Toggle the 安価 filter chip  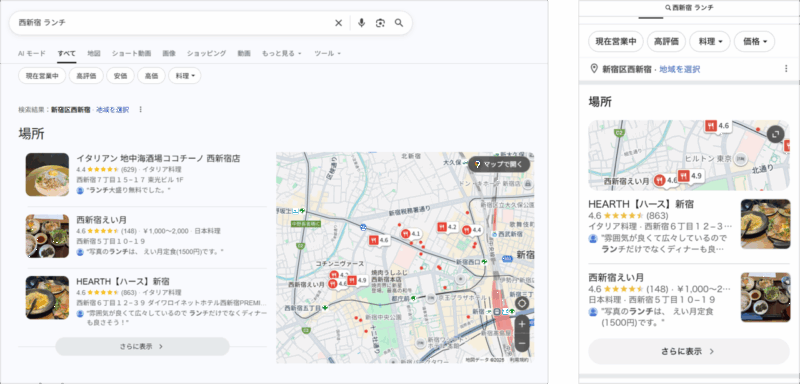point(120,76)
